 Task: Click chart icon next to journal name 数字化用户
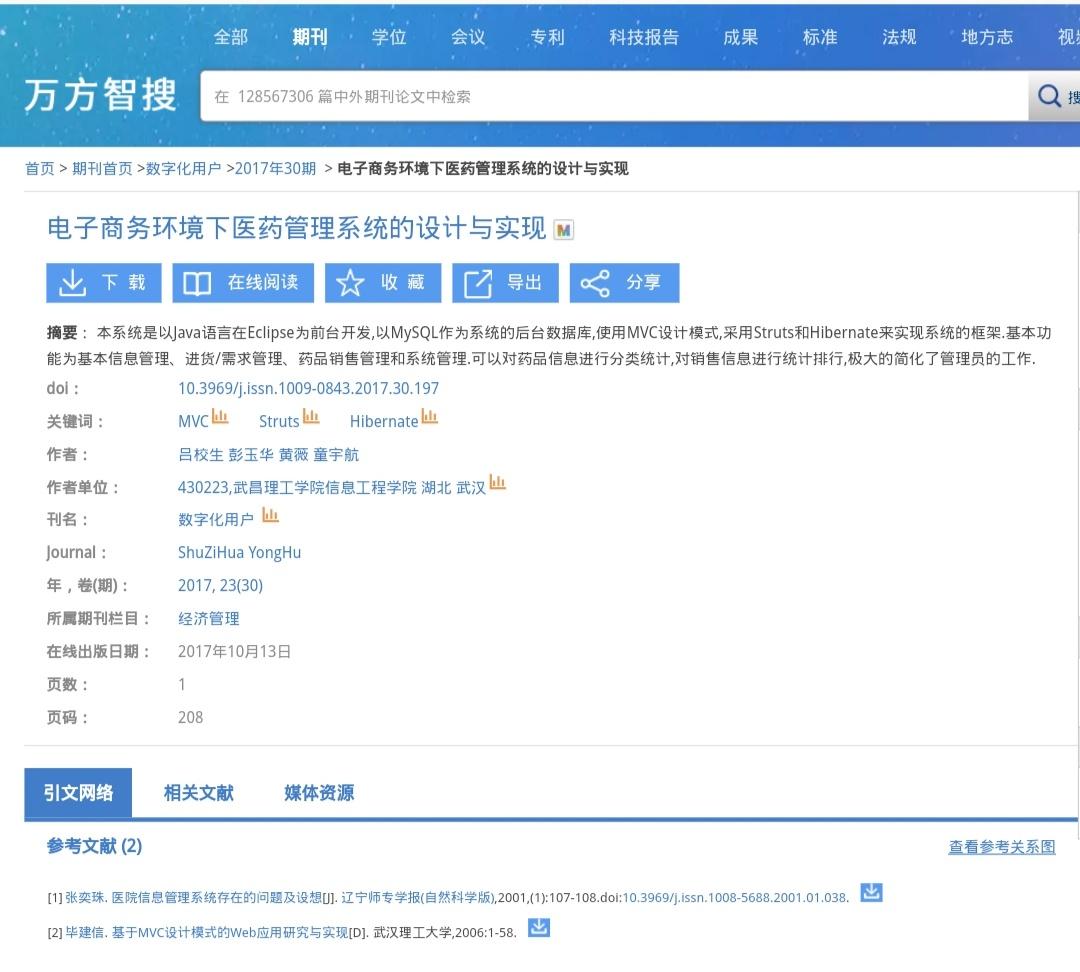click(270, 515)
